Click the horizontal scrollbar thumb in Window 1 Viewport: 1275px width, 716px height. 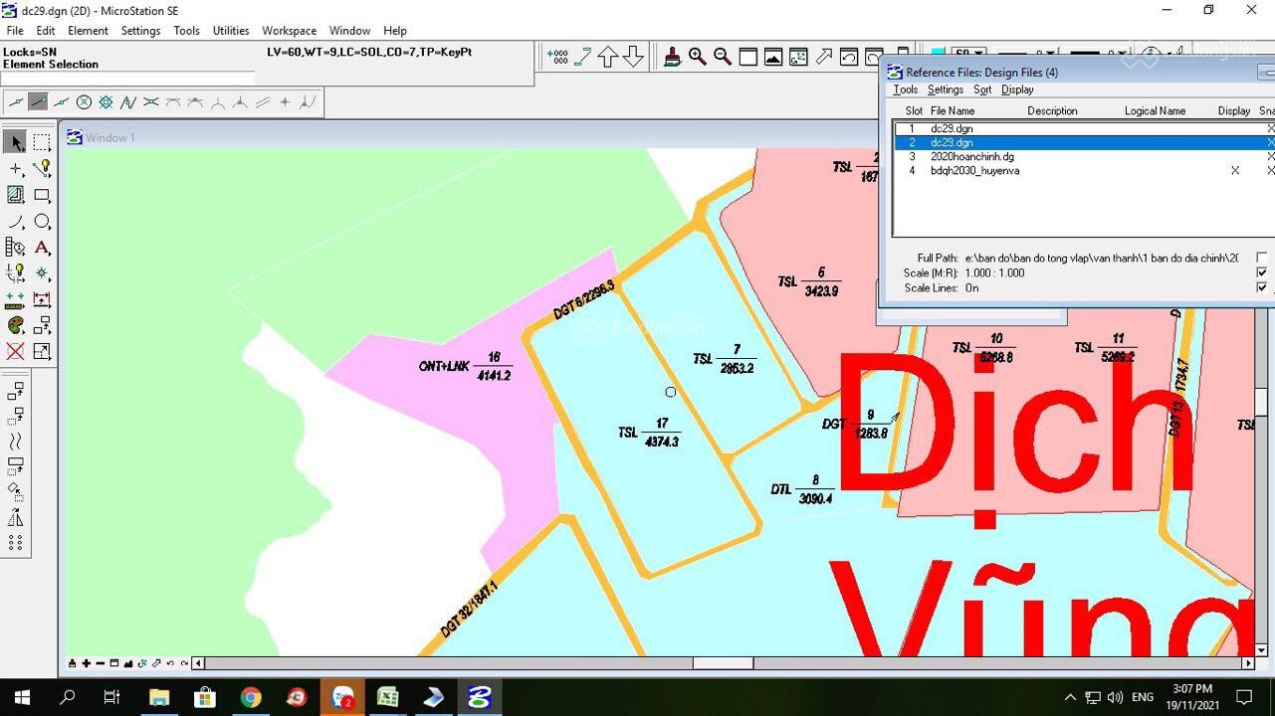(x=723, y=663)
